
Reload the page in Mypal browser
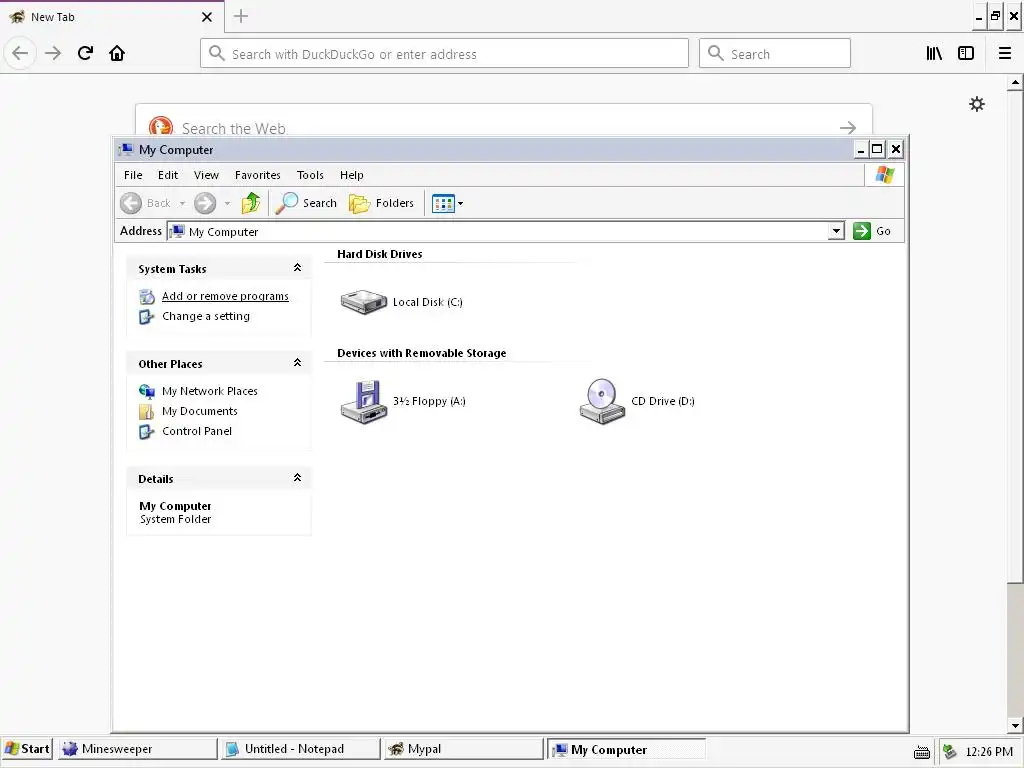85,53
